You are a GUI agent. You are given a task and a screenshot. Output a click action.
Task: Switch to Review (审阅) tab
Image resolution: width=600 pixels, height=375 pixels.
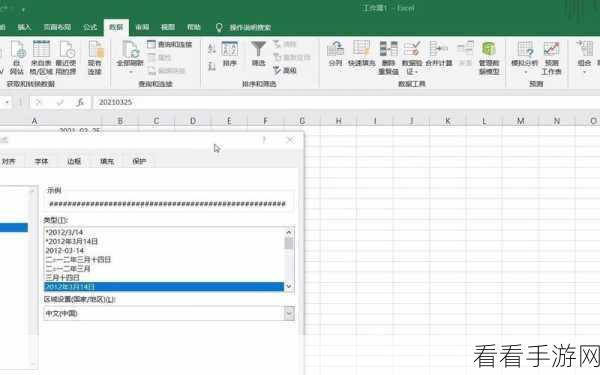[142, 27]
